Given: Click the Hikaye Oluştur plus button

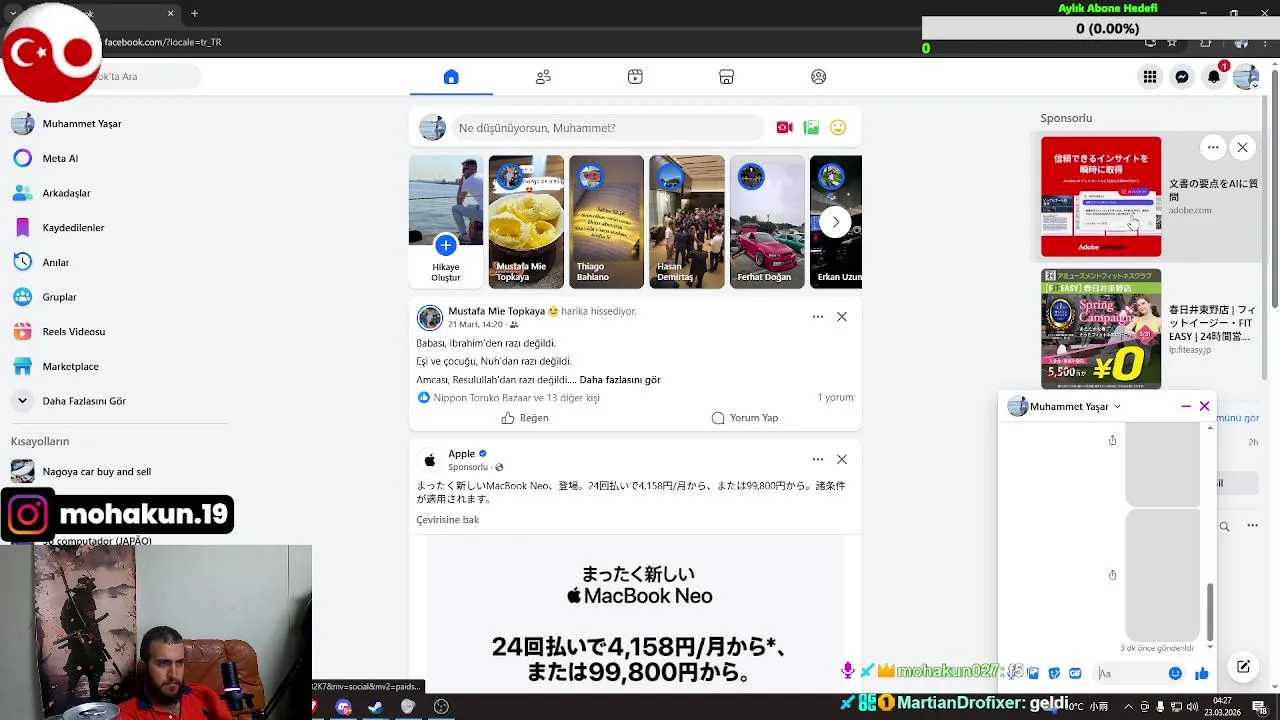Looking at the screenshot, I should (446, 245).
